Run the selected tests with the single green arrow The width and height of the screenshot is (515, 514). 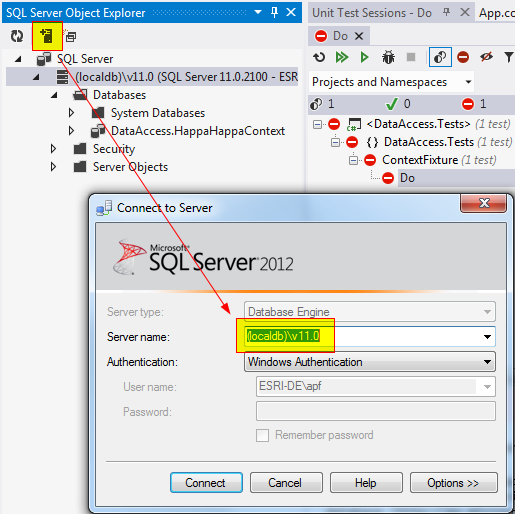point(364,57)
